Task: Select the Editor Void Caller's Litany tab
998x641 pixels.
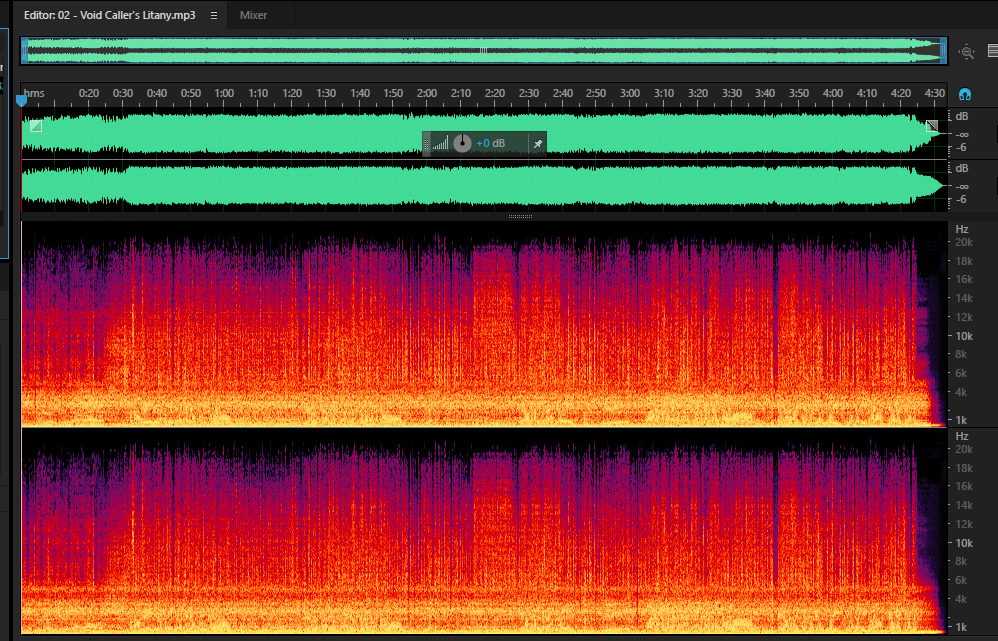Action: point(109,15)
